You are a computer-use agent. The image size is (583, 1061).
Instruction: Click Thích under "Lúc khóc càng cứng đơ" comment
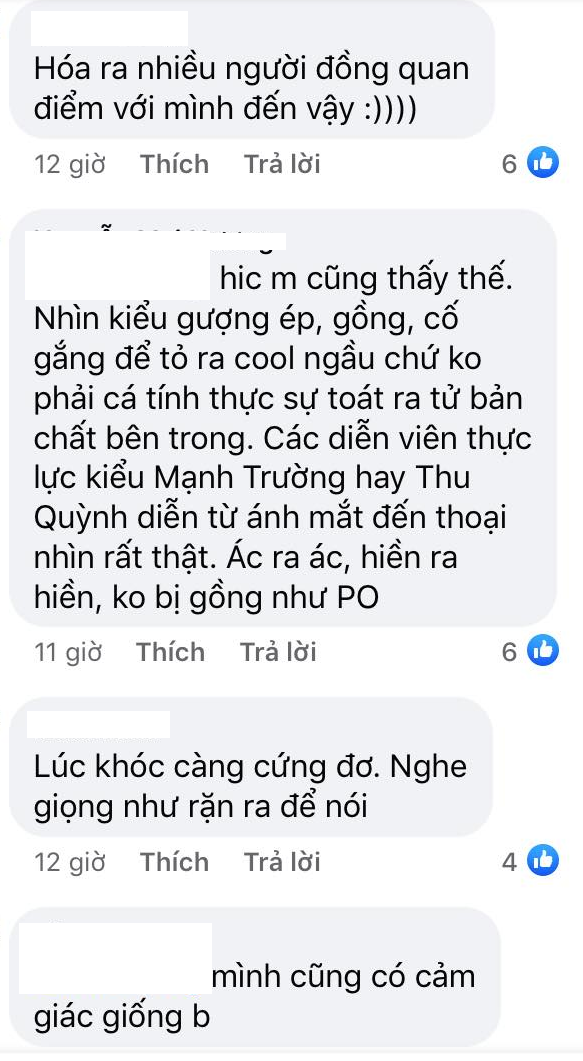(174, 861)
